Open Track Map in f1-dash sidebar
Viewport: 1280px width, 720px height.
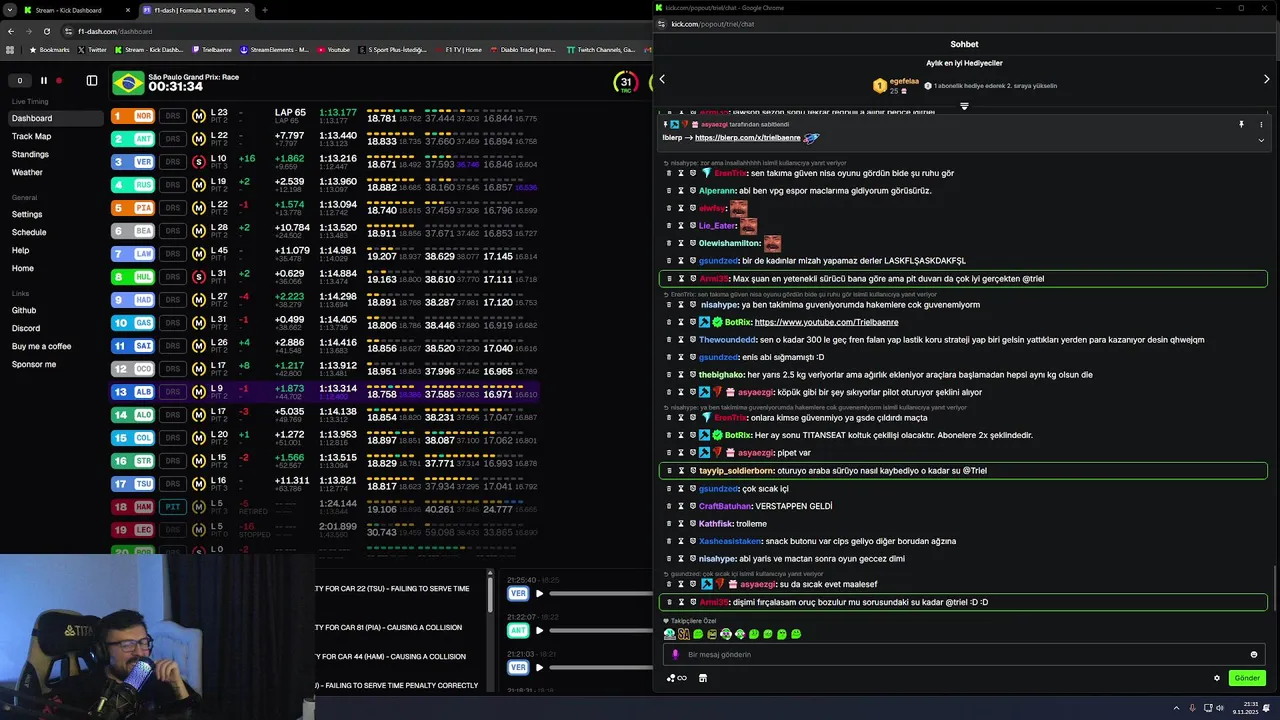(31, 136)
